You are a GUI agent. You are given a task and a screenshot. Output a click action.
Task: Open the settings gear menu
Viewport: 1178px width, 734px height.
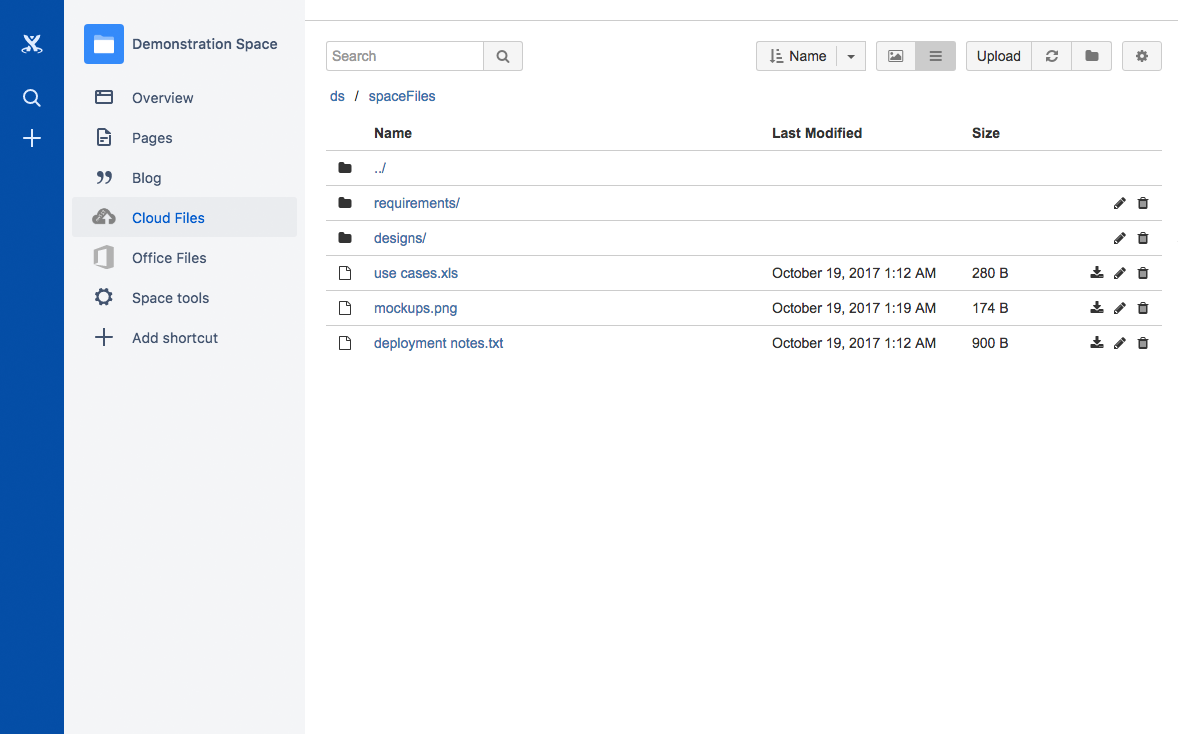tap(1142, 56)
